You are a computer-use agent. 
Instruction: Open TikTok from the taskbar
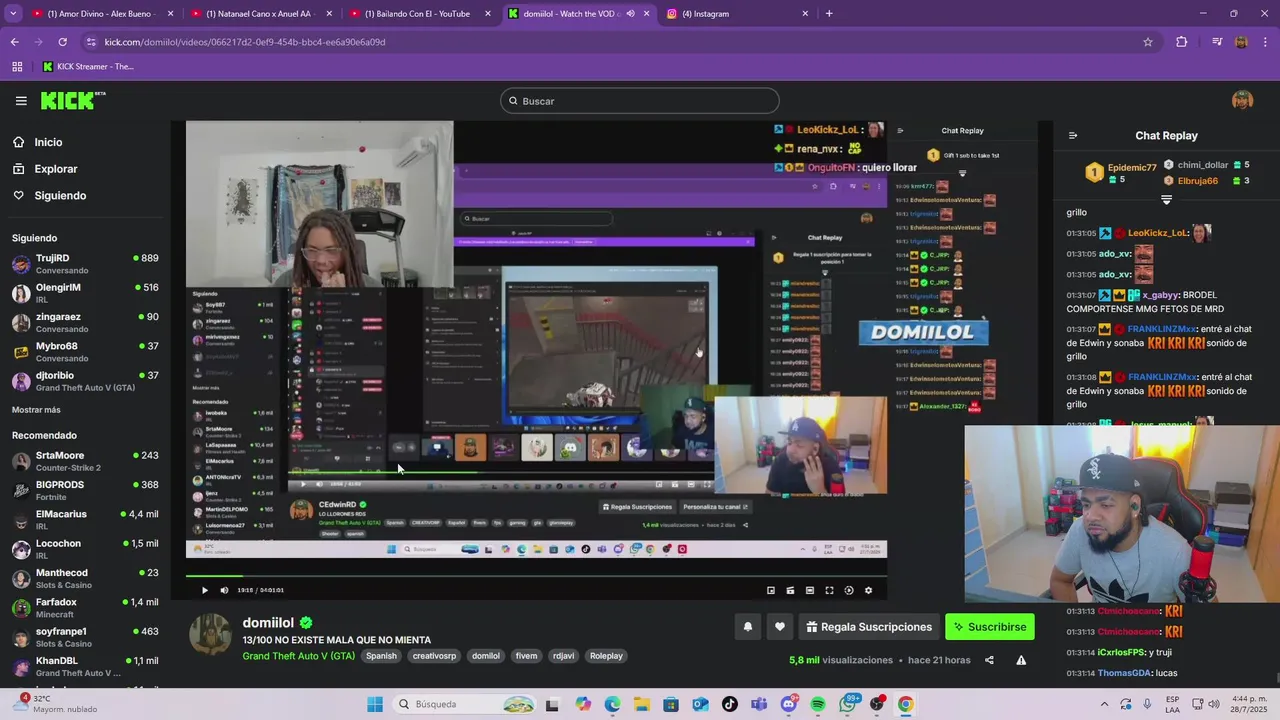[x=730, y=704]
